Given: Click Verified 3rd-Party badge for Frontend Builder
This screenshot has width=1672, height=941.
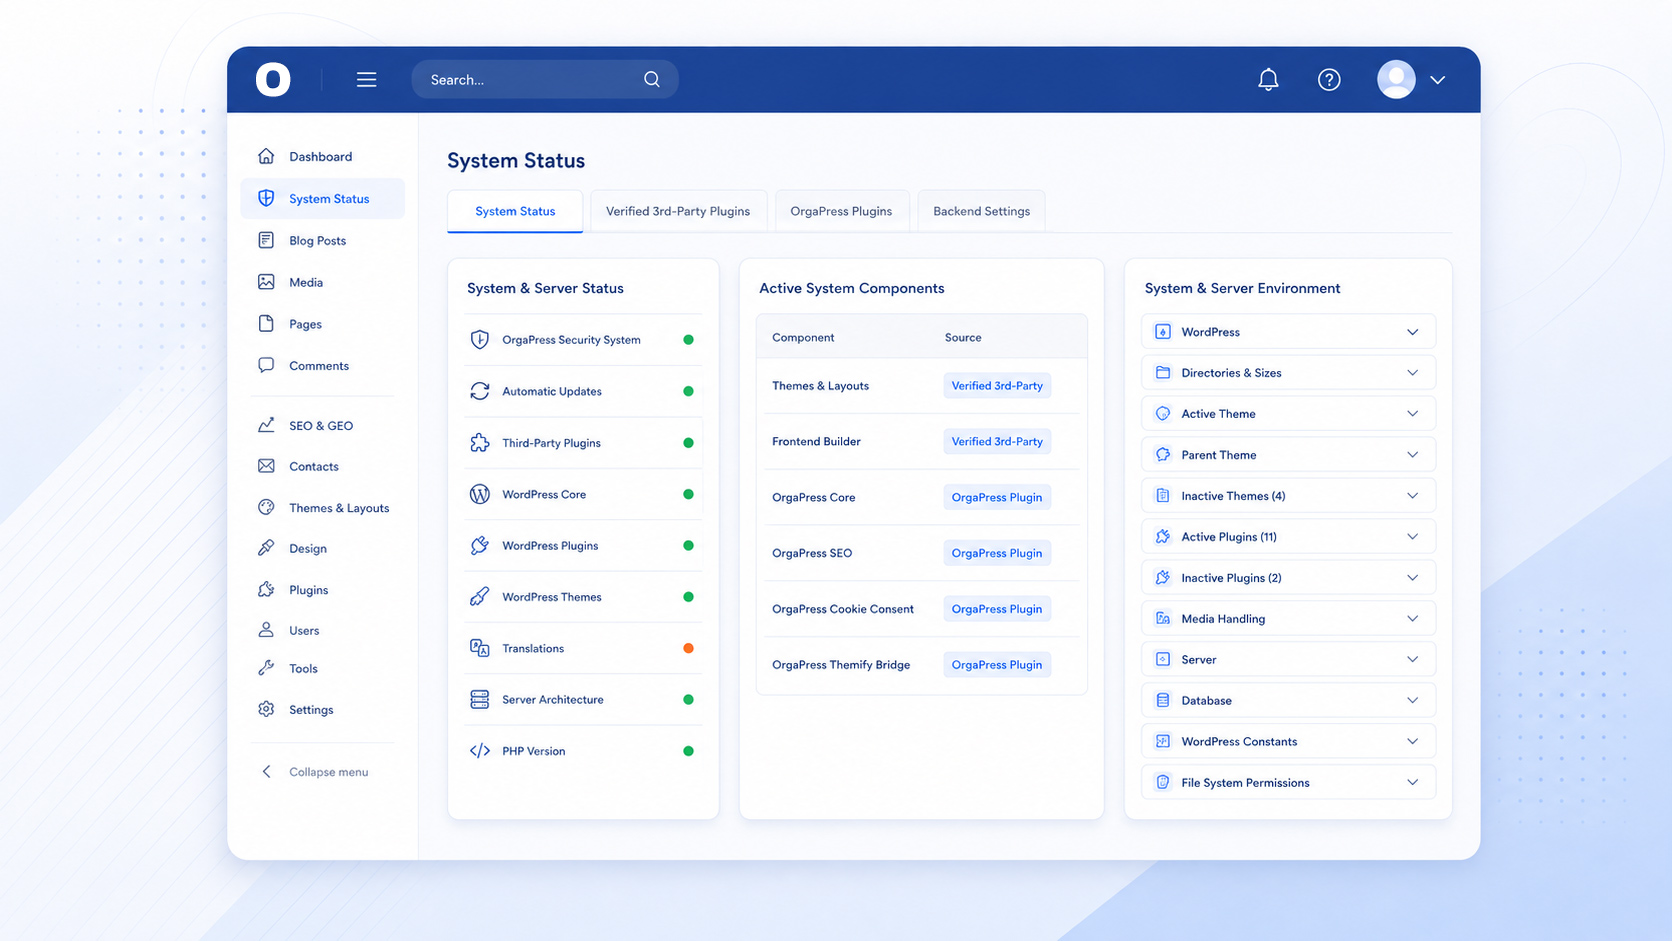Looking at the screenshot, I should 997,441.
